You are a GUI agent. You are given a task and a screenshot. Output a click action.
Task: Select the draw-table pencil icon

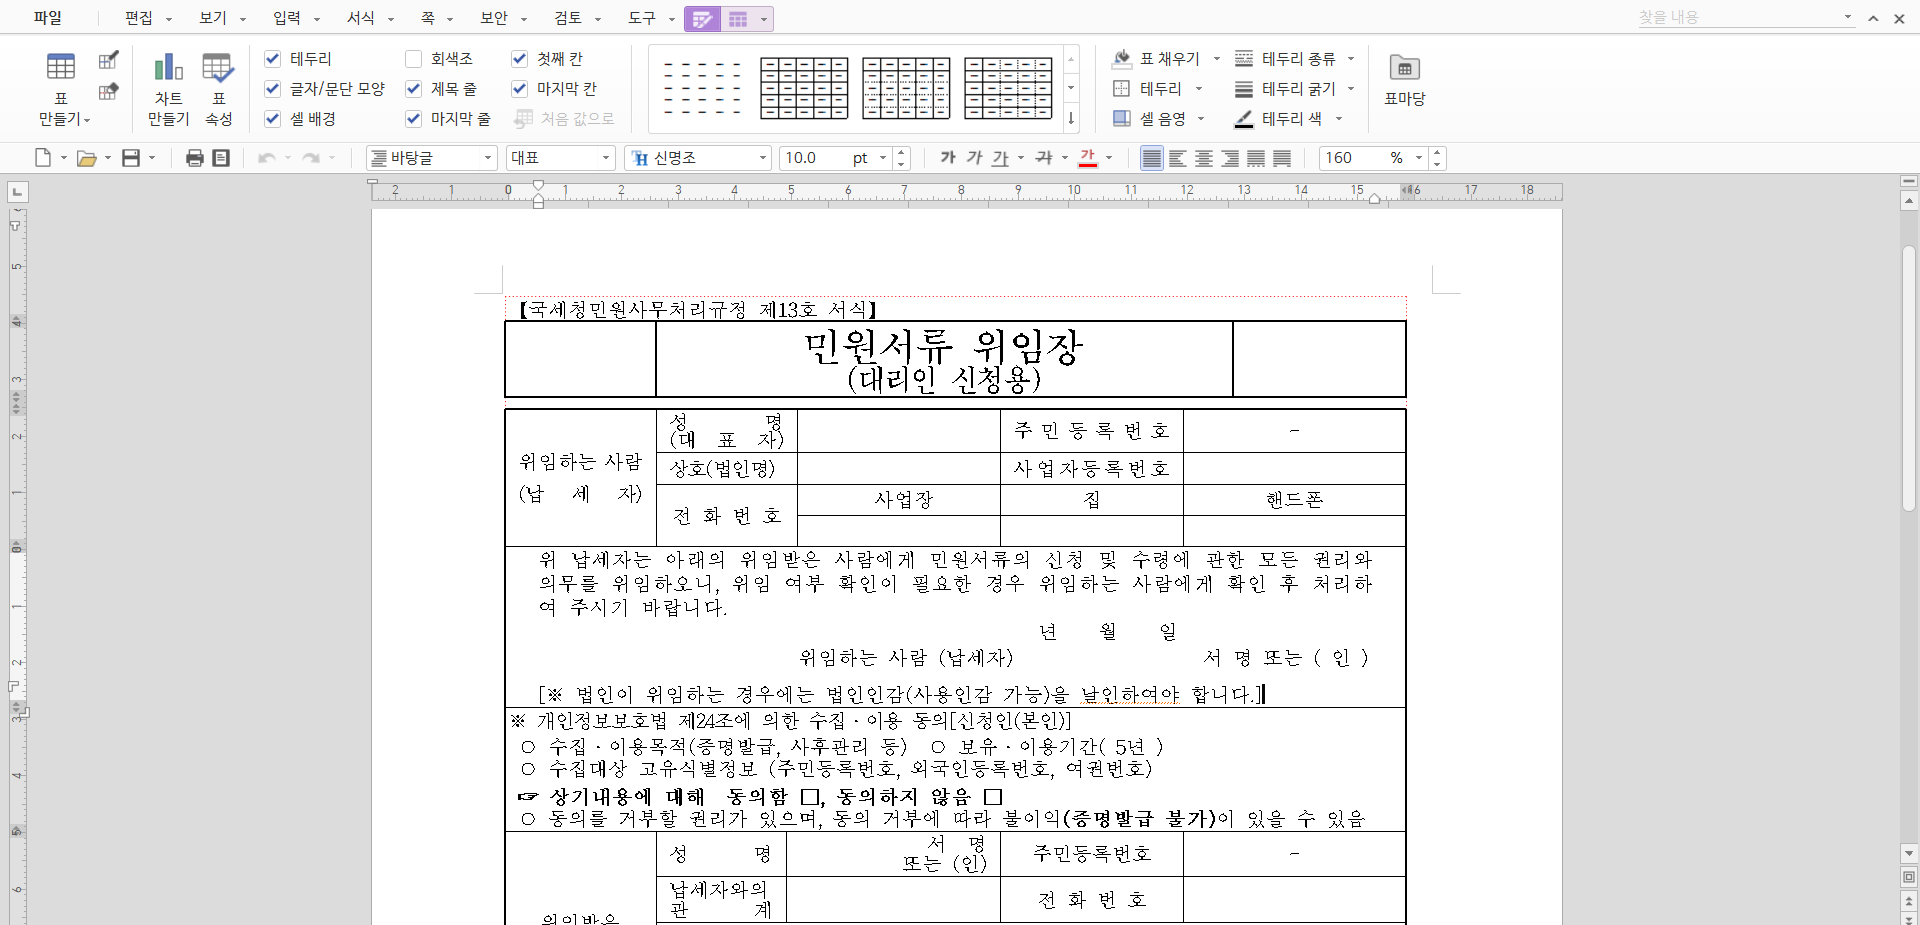point(109,60)
